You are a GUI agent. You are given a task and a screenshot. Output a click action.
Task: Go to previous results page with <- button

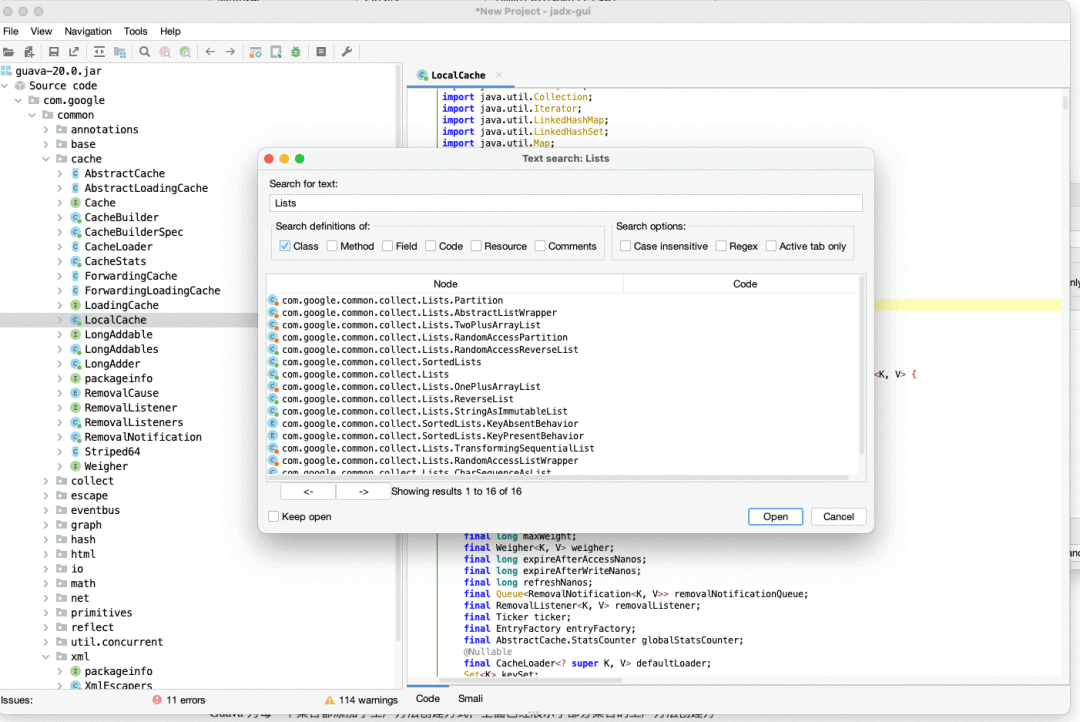tap(308, 491)
